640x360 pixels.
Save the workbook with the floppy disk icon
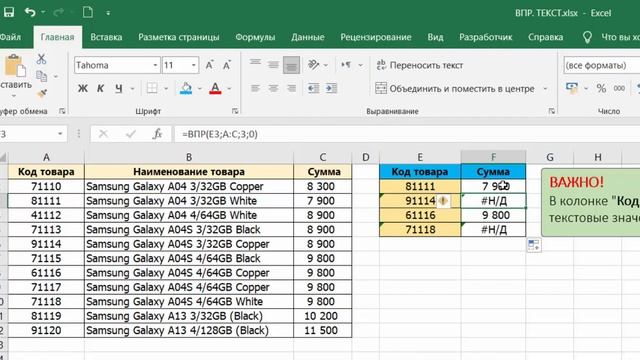[9, 12]
